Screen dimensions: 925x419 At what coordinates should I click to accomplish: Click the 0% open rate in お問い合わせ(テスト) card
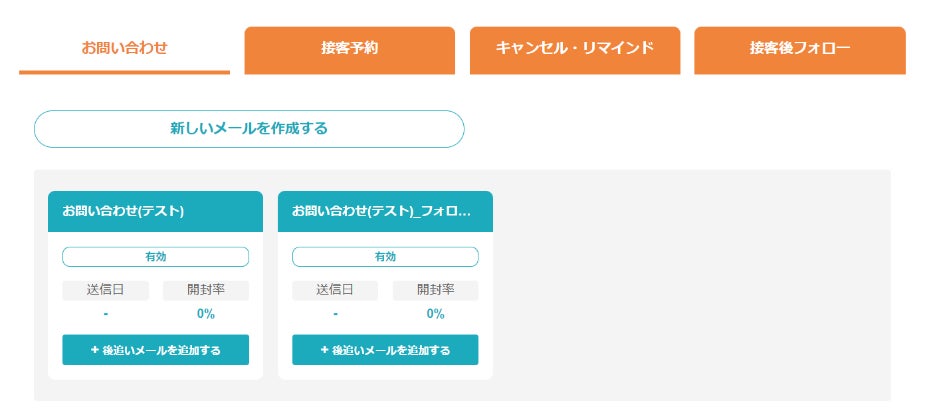[x=205, y=314]
